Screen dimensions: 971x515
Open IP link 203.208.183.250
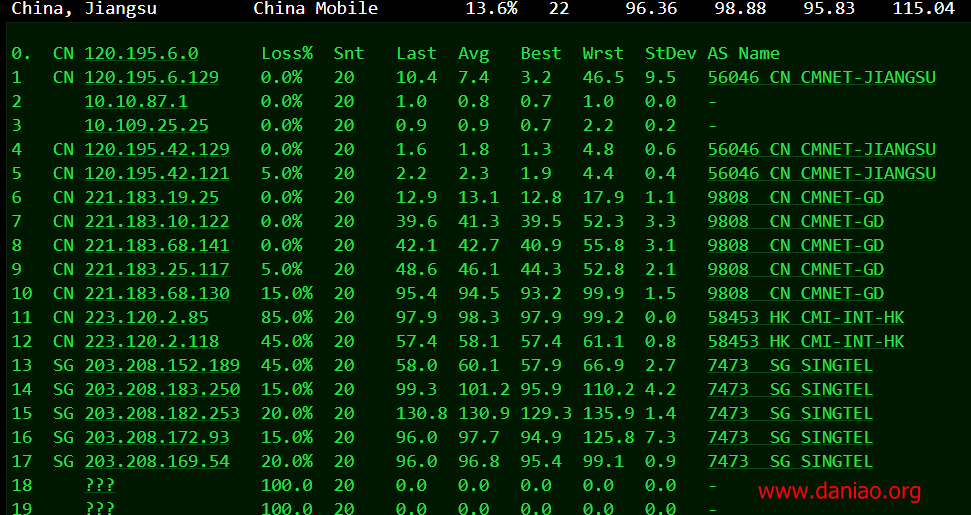point(162,389)
